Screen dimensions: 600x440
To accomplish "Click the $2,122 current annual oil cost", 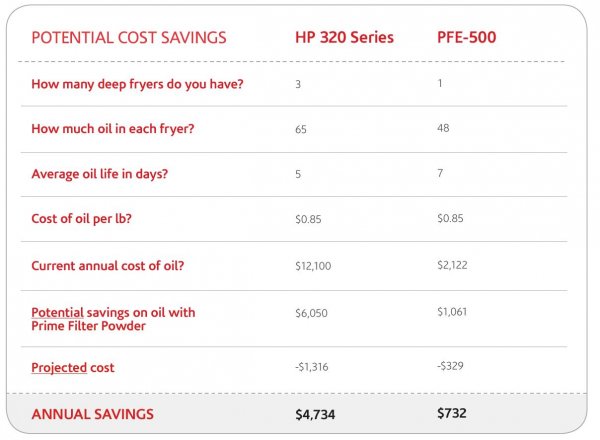I will click(x=453, y=266).
